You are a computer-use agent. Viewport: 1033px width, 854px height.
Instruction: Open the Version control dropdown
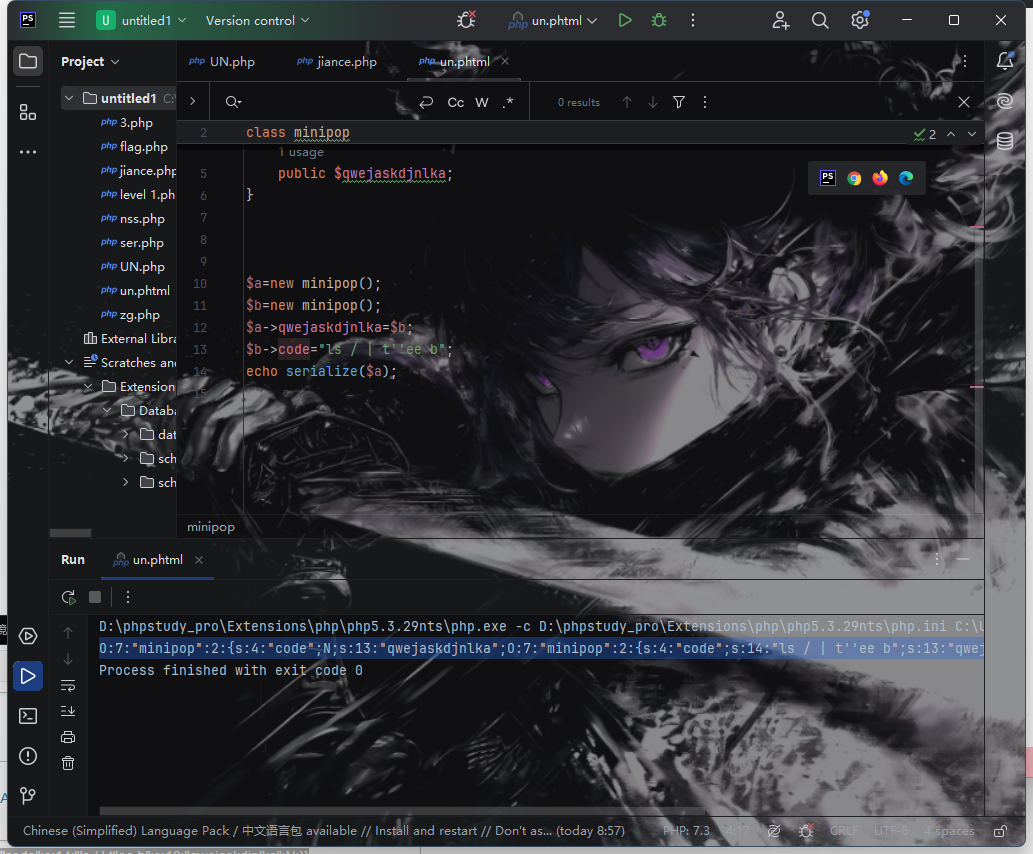click(x=257, y=20)
